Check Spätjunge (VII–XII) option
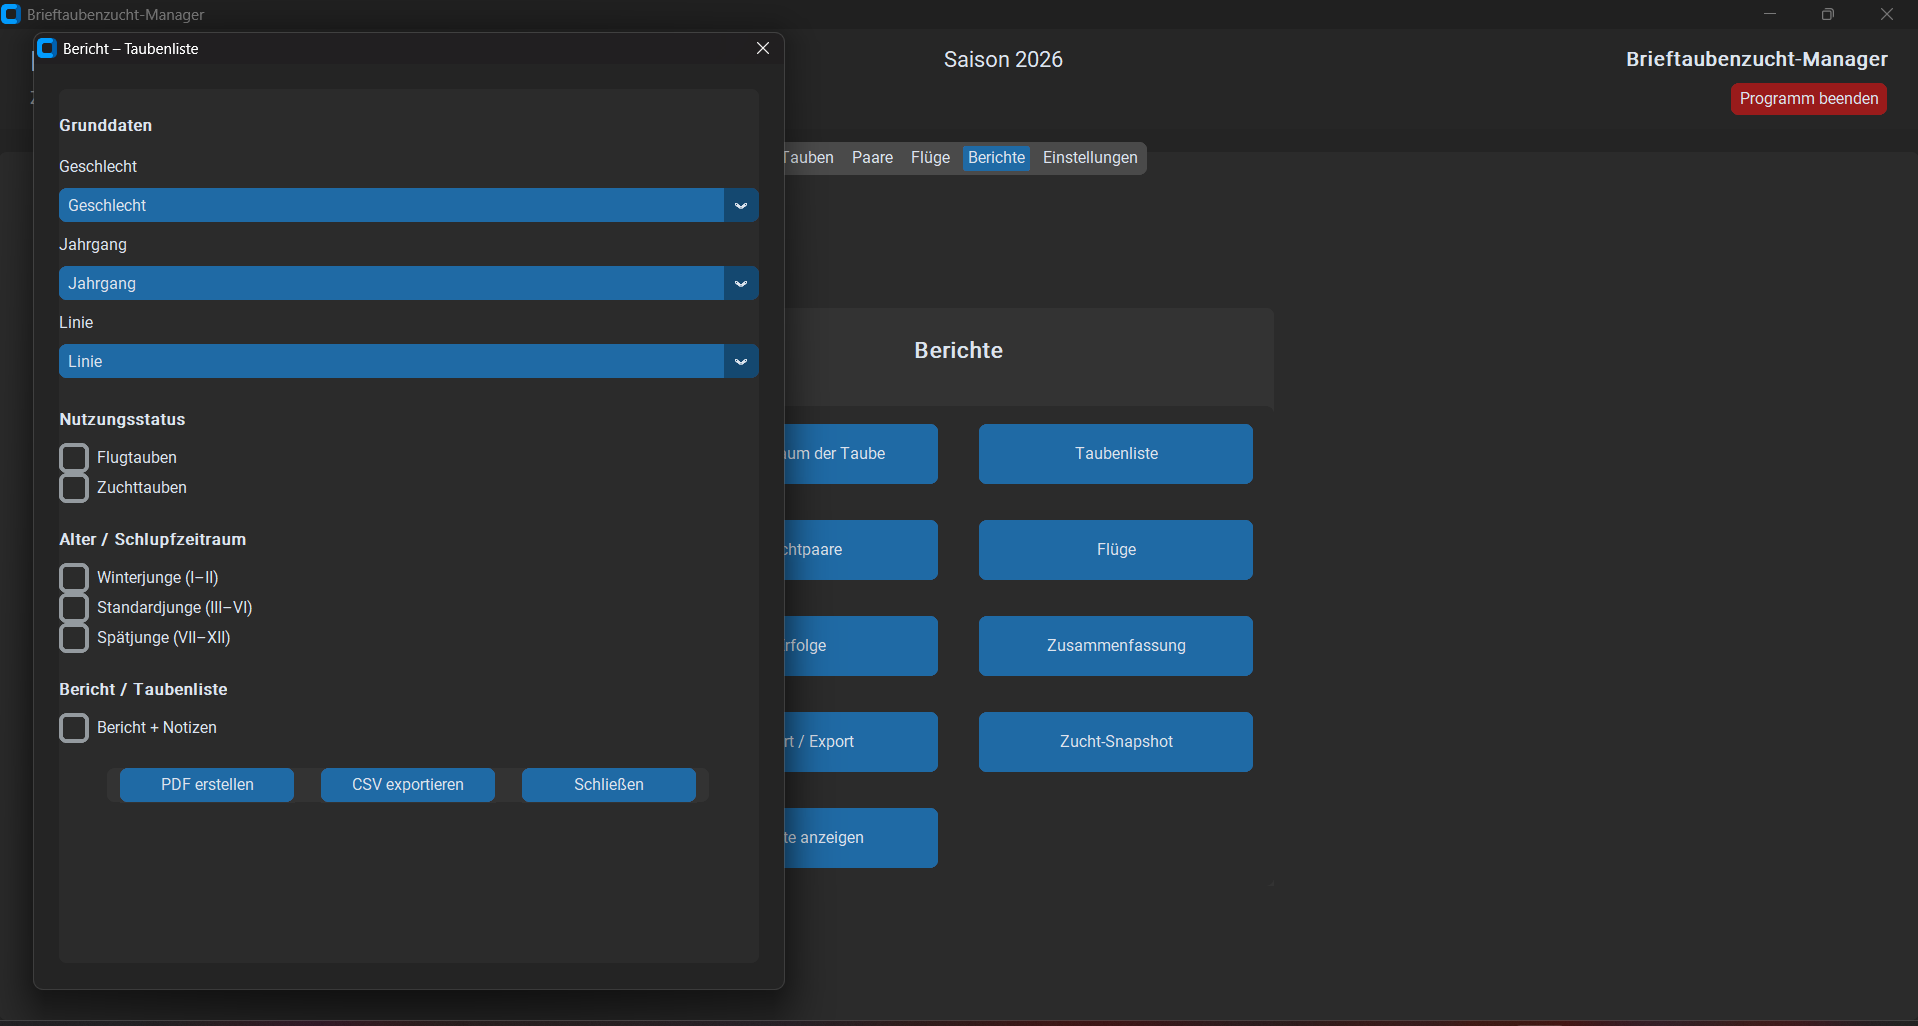This screenshot has height=1026, width=1918. tap(74, 638)
